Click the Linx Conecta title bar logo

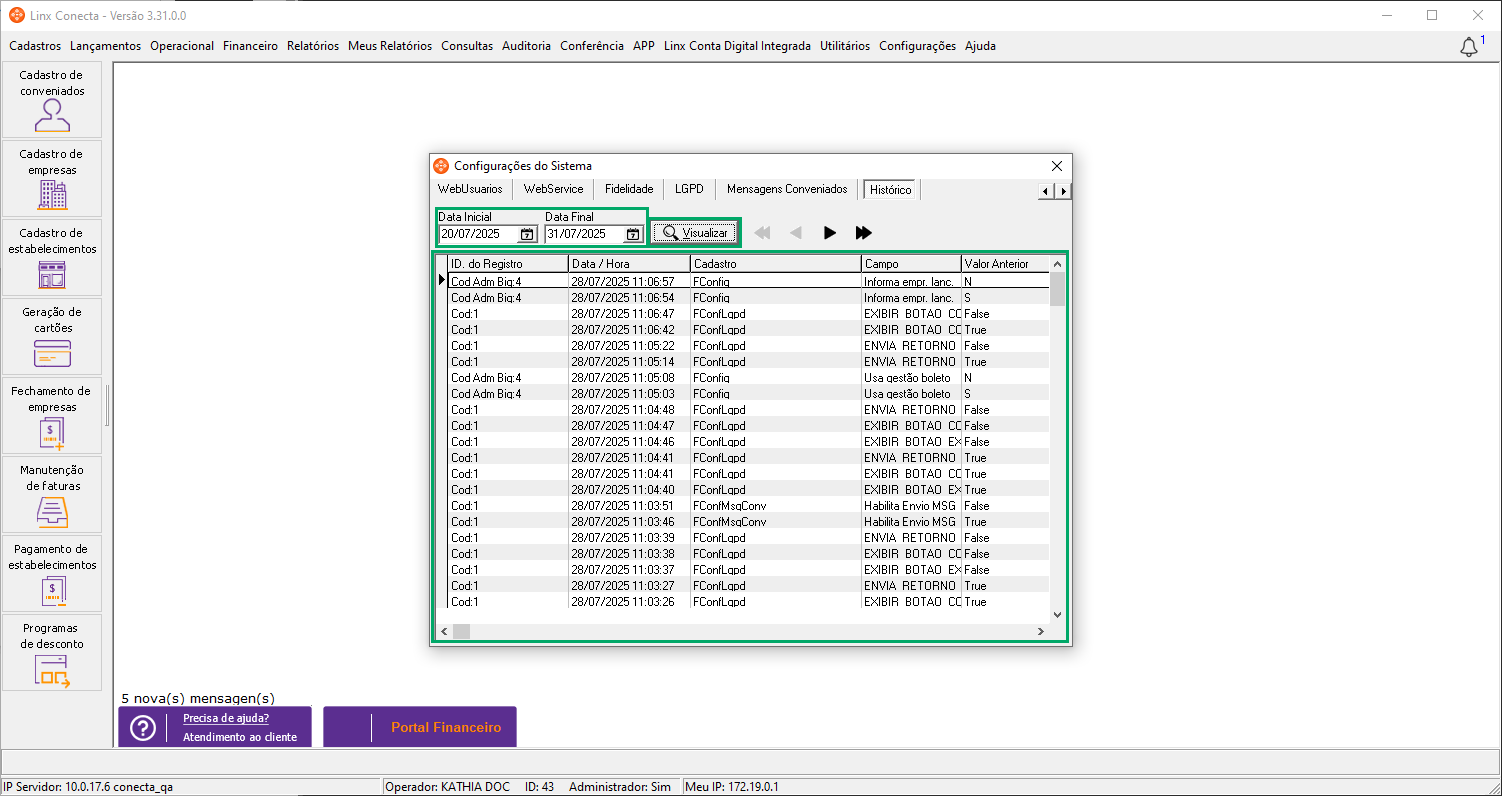[17, 16]
